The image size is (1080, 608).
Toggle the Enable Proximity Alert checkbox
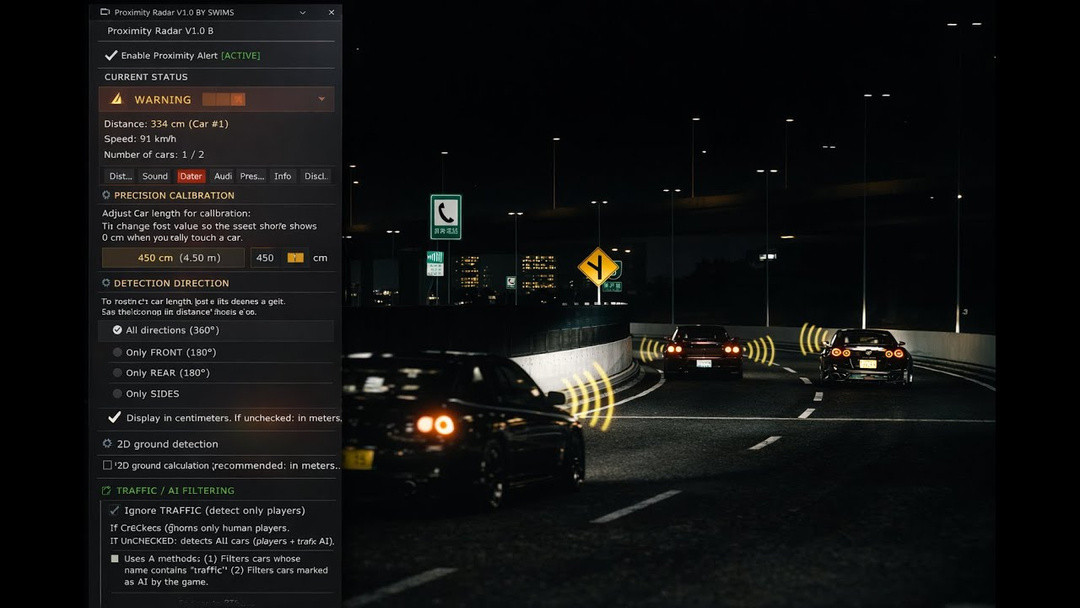click(x=110, y=55)
